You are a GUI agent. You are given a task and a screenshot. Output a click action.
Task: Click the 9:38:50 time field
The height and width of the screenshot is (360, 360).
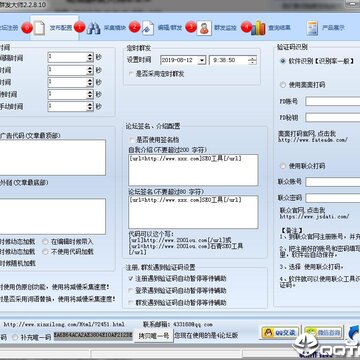[229, 60]
